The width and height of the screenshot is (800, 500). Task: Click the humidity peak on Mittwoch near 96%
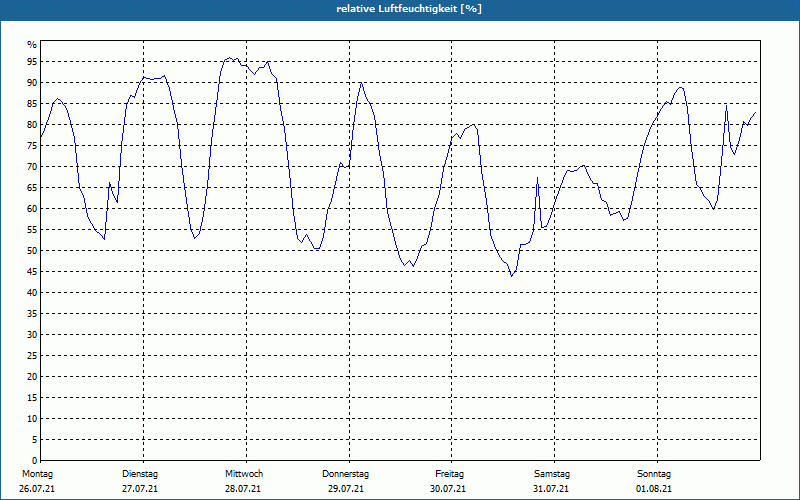tap(230, 58)
